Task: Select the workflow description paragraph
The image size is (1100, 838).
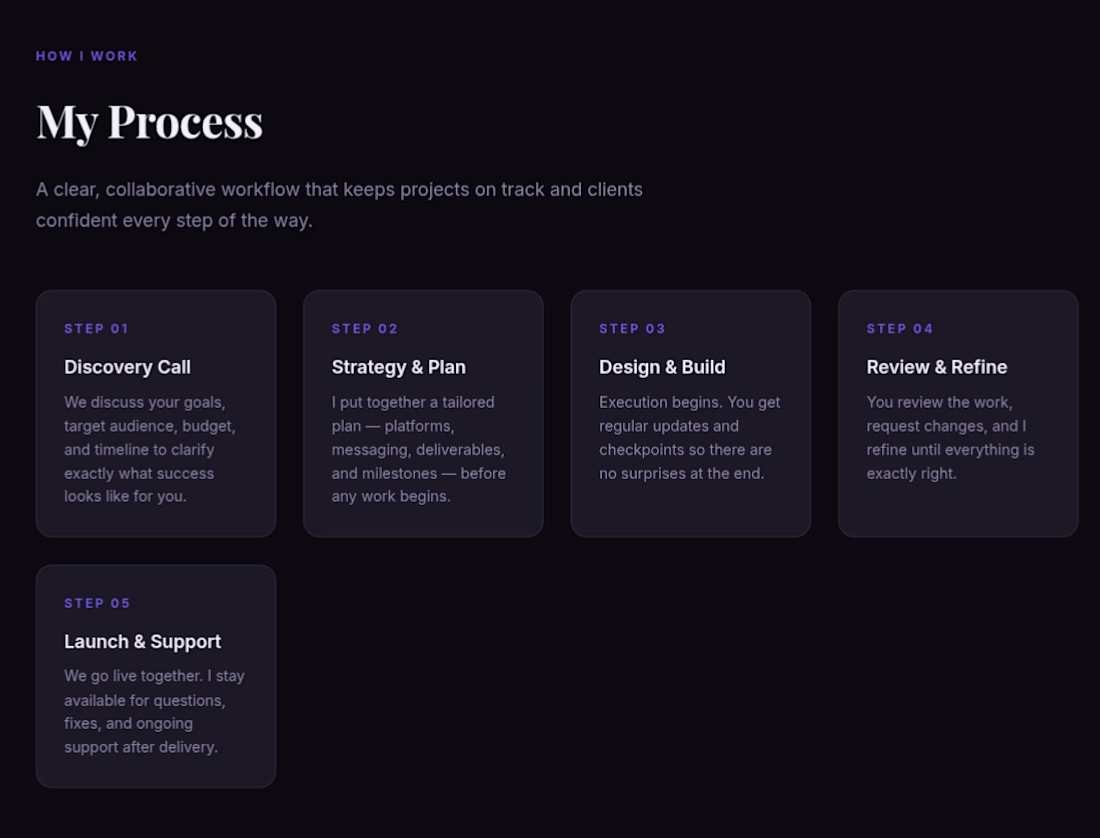Action: 339,205
